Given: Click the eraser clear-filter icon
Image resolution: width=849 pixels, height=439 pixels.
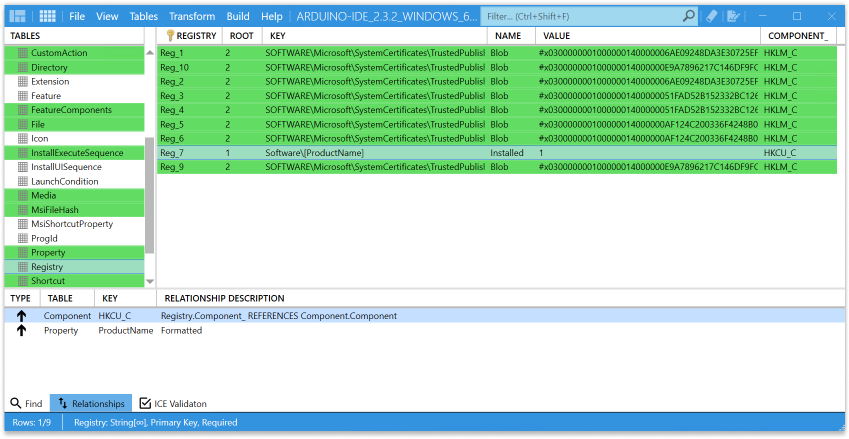Looking at the screenshot, I should pyautogui.click(x=711, y=16).
